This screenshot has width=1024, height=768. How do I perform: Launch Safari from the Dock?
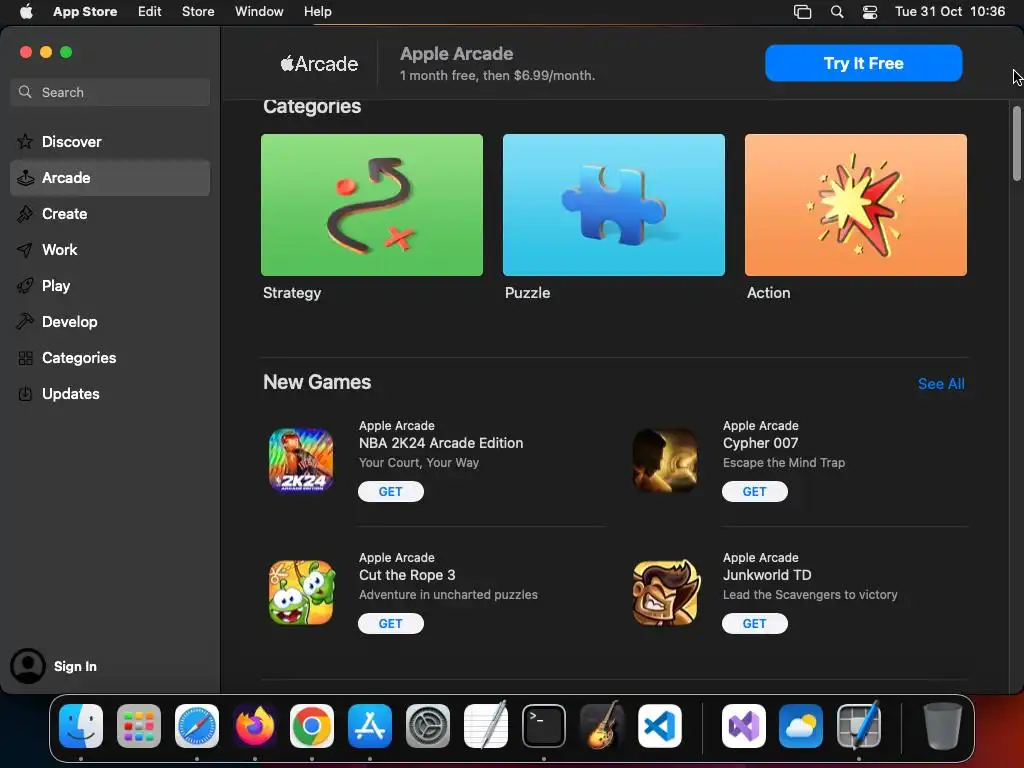coord(197,726)
